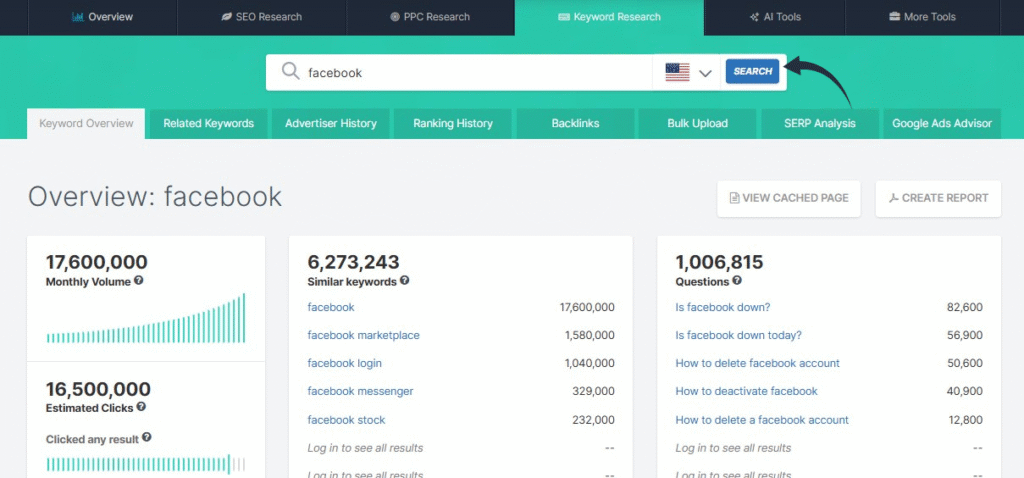Click the keyboard icon in Keyword Research tab
Screen dimensions: 1024x478
(564, 17)
